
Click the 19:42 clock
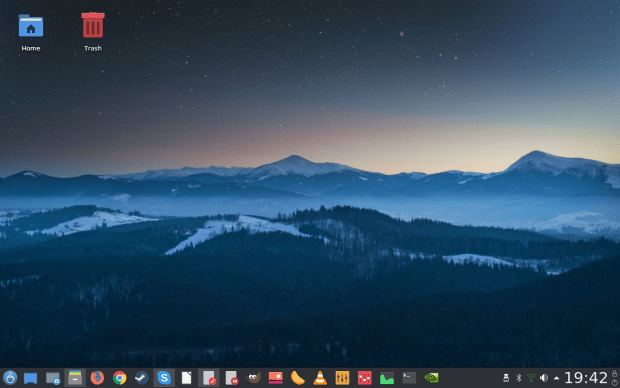tap(586, 378)
